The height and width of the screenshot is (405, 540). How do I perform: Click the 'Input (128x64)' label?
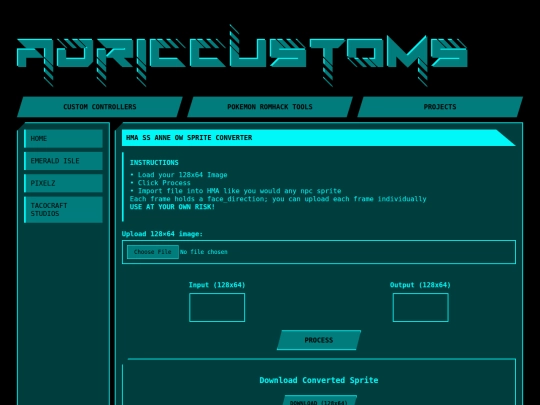(x=217, y=285)
